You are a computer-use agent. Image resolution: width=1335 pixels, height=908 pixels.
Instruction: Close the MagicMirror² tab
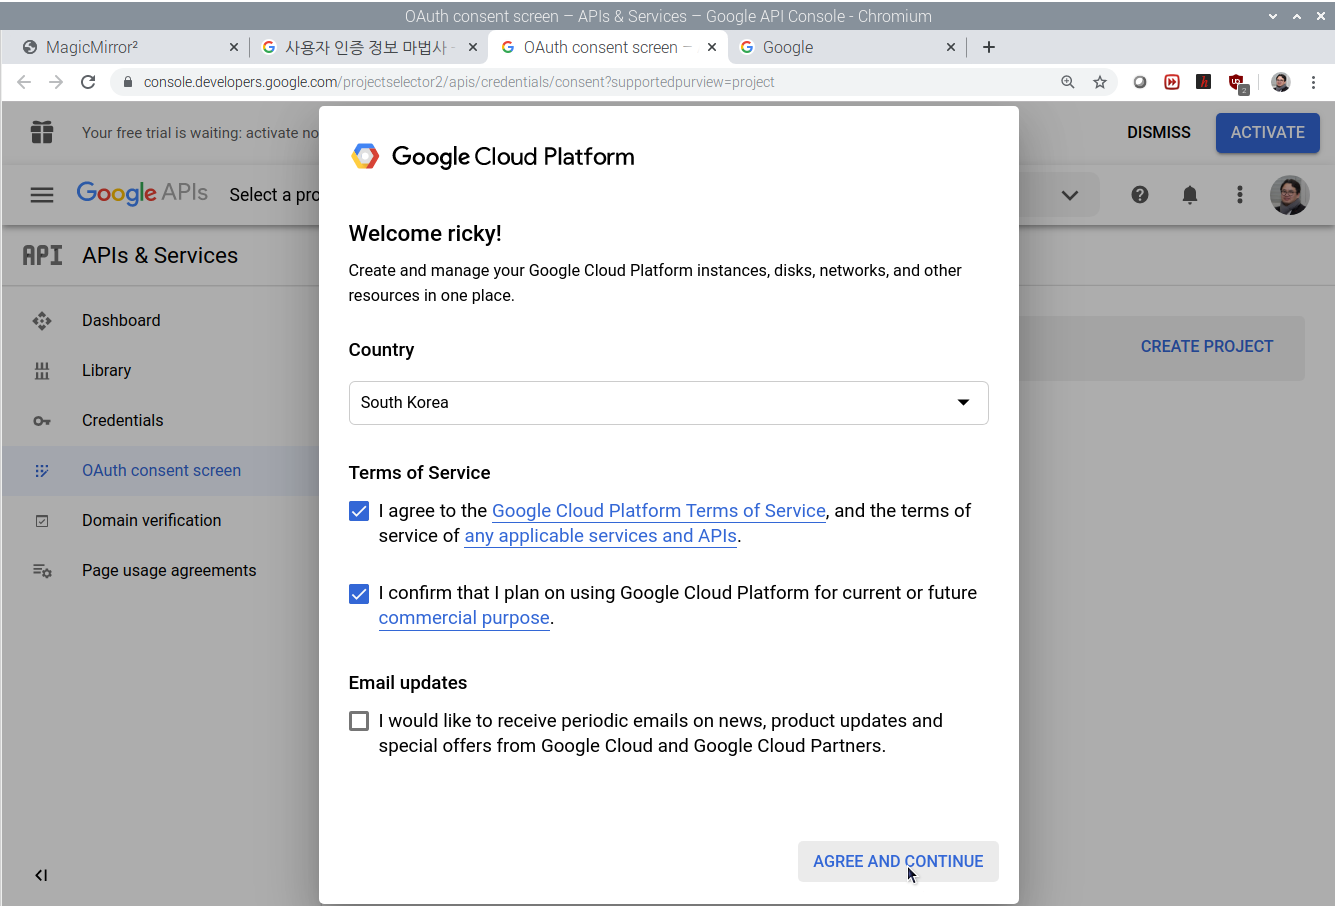(x=234, y=47)
